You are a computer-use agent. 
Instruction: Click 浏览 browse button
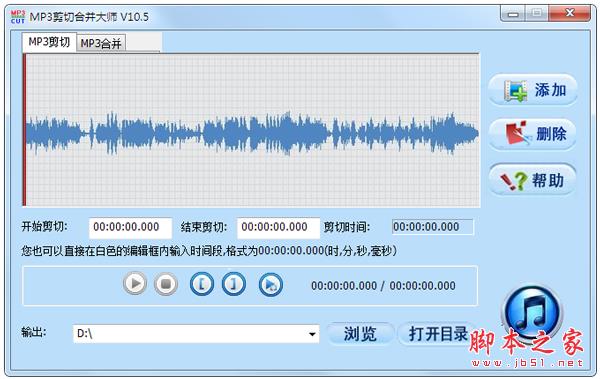click(360, 334)
